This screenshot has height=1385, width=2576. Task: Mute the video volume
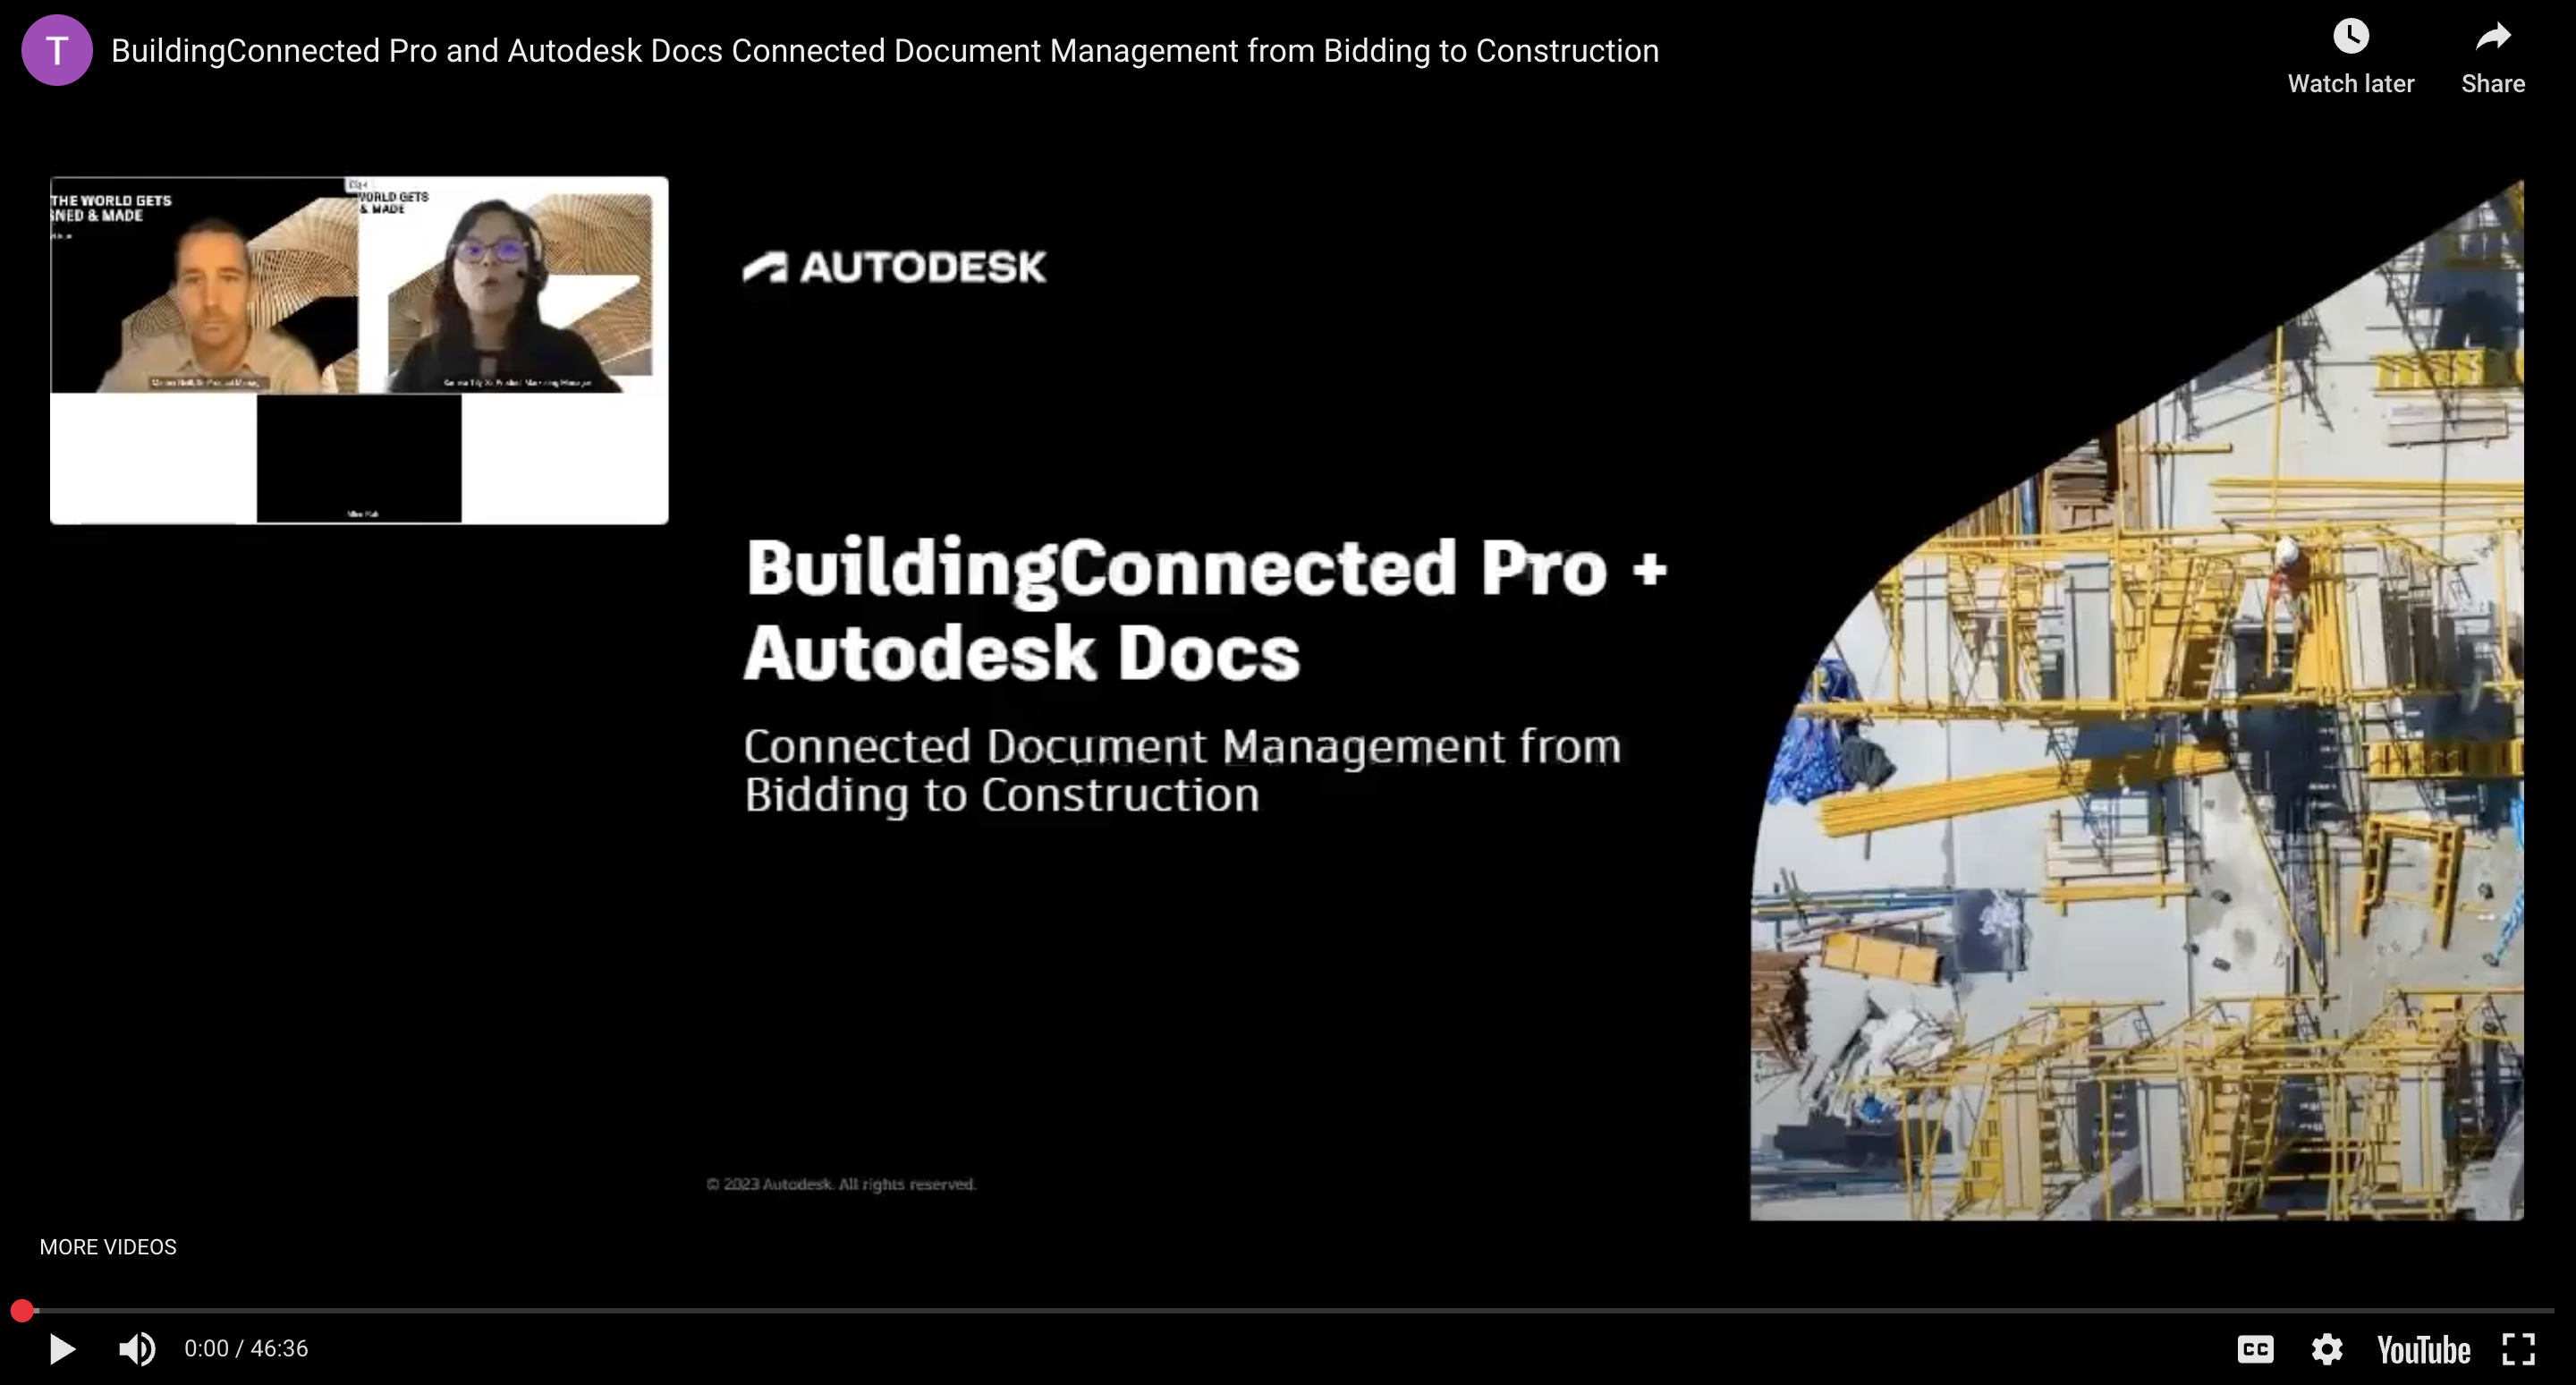pos(137,1349)
